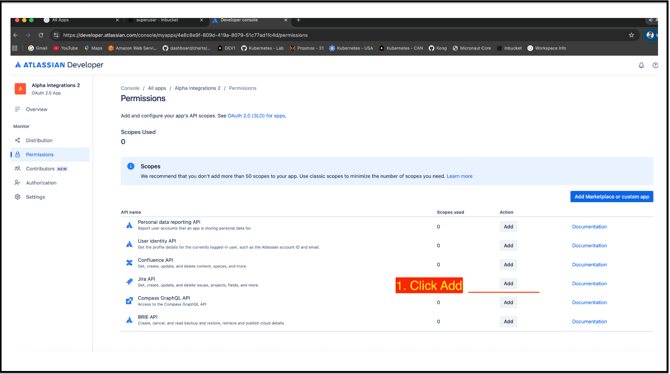Open a new browser tab
This screenshot has height=374, width=670.
[298, 20]
